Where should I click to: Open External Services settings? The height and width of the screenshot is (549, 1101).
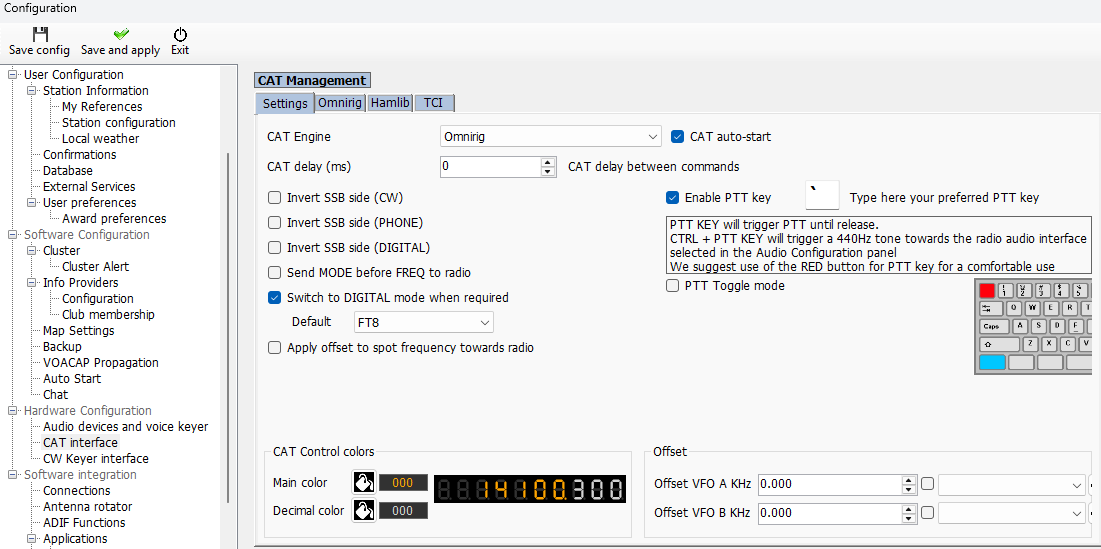[89, 187]
